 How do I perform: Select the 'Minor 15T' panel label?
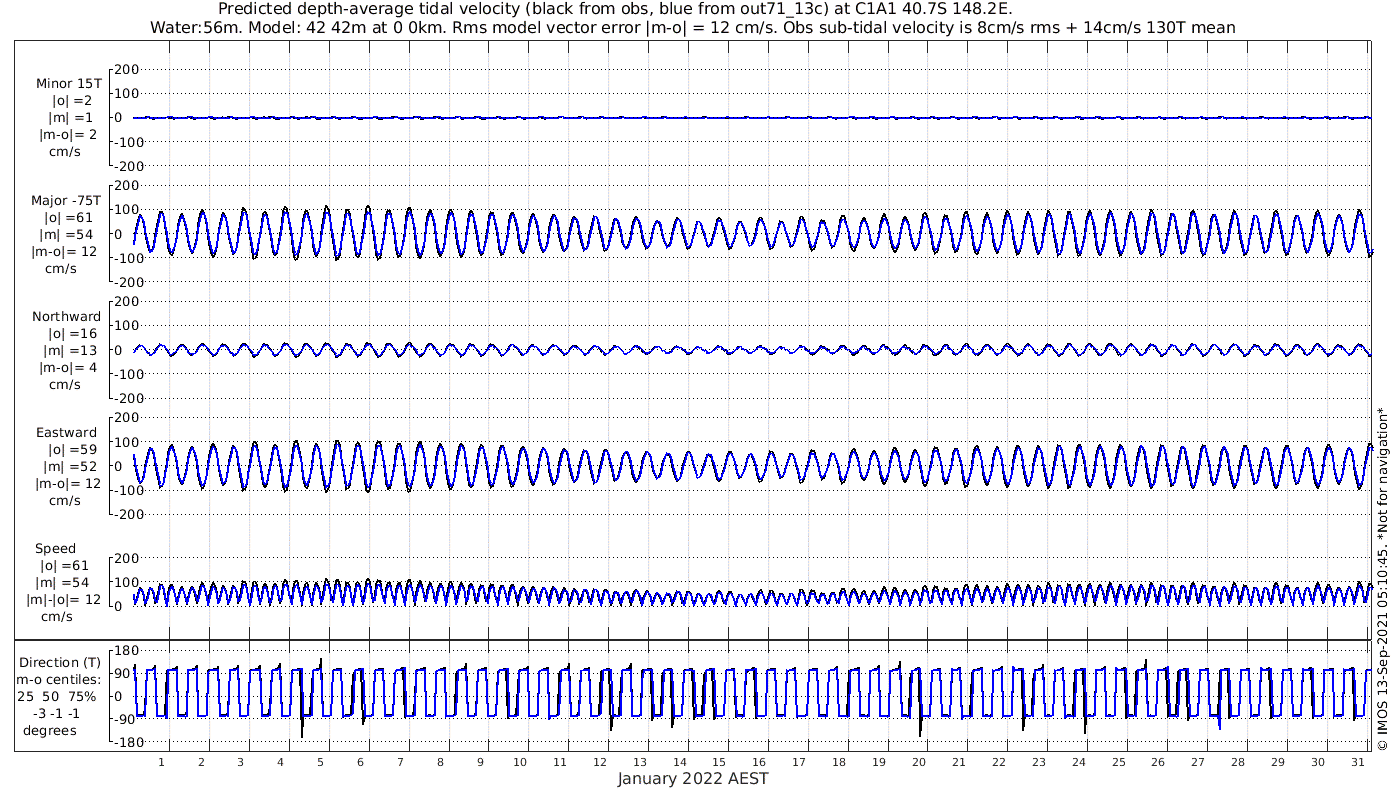coord(68,84)
